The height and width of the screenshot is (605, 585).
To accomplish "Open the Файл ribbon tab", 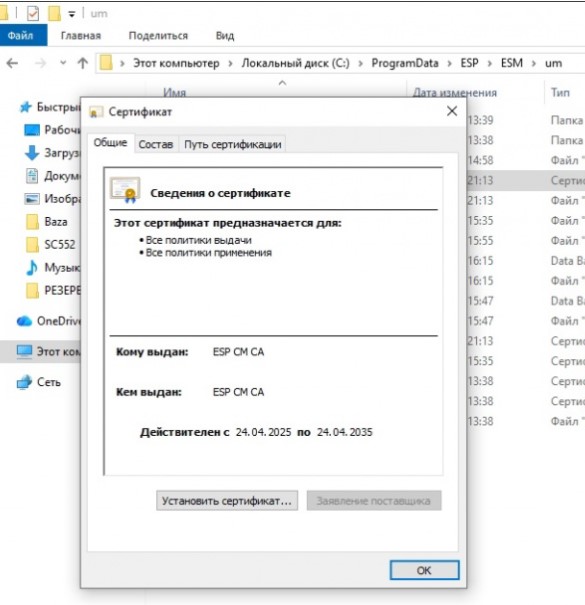I will (x=21, y=35).
